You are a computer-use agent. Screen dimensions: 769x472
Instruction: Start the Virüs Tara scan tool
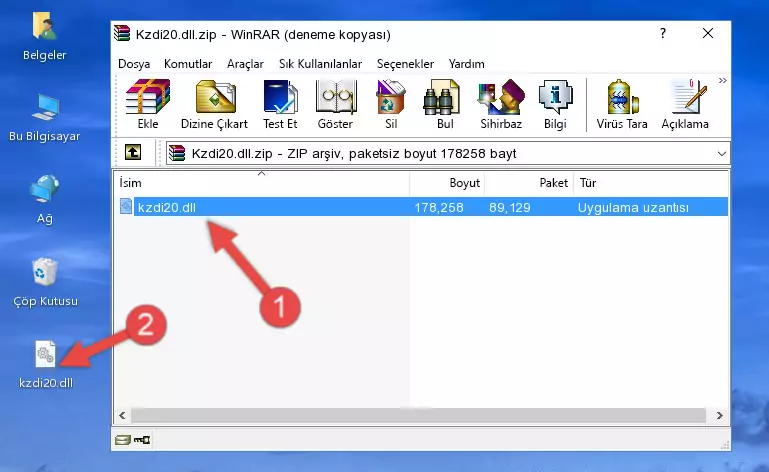coord(622,104)
